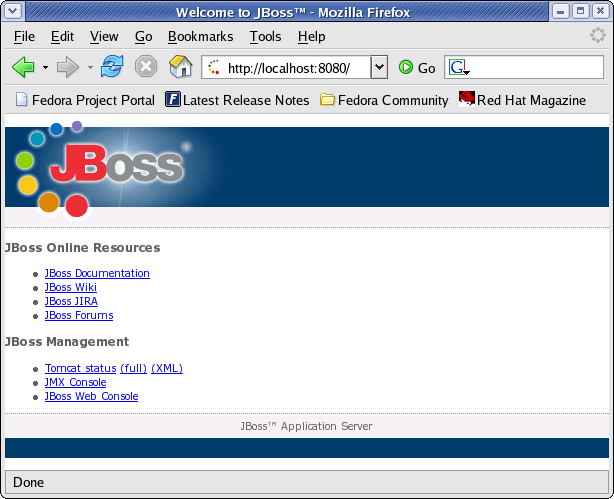Screen dimensions: 614x499
Task: Open the (full) Tomcat status link
Action: tap(134, 368)
